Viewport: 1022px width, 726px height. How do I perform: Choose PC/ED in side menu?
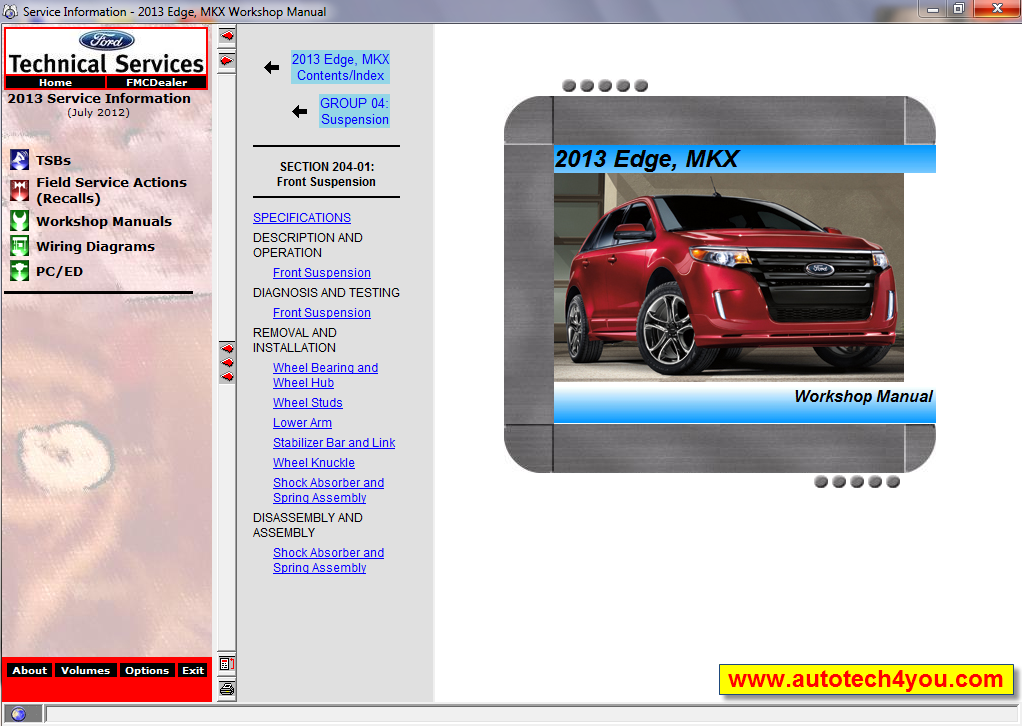[59, 271]
